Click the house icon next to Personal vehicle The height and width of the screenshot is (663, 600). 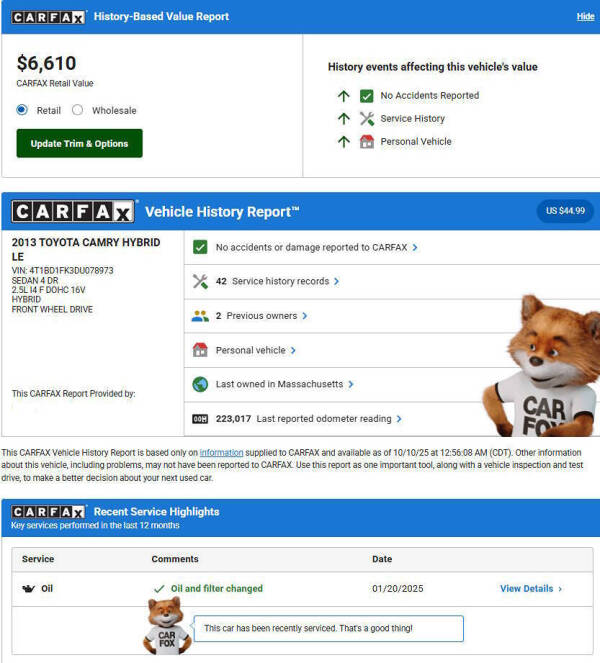point(200,350)
